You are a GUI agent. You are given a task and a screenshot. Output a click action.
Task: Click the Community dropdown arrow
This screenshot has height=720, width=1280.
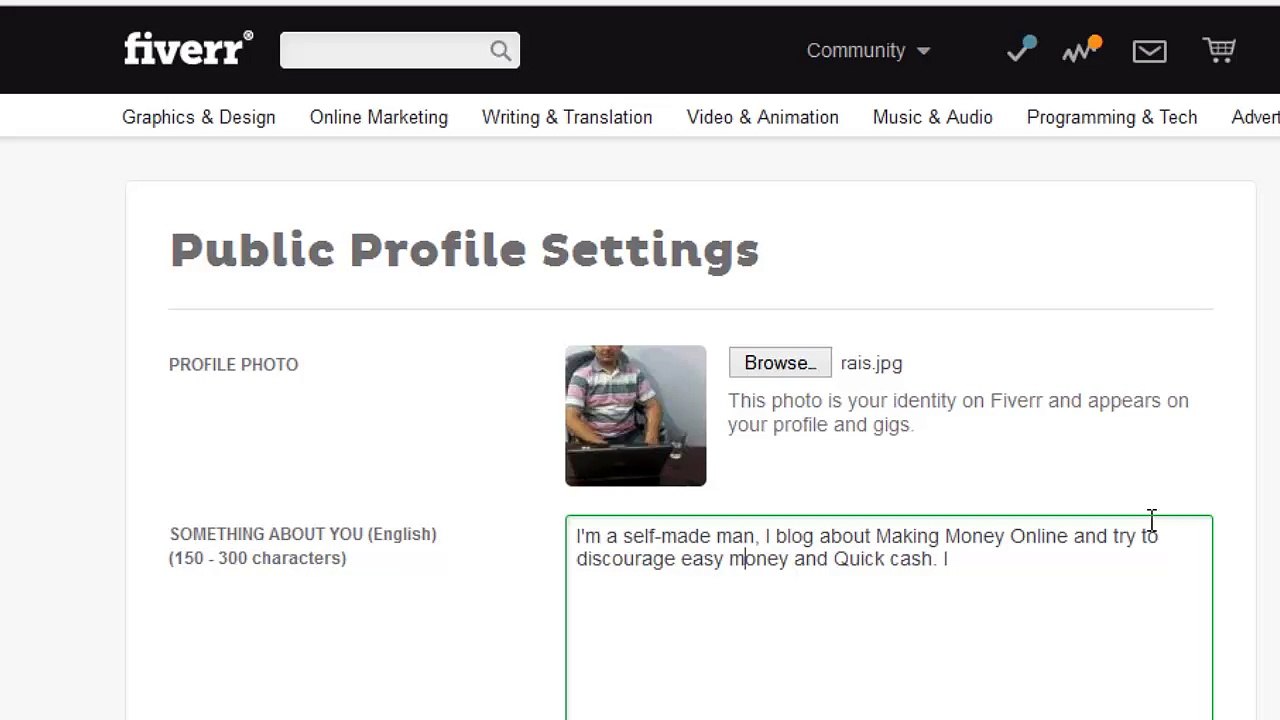coord(923,51)
